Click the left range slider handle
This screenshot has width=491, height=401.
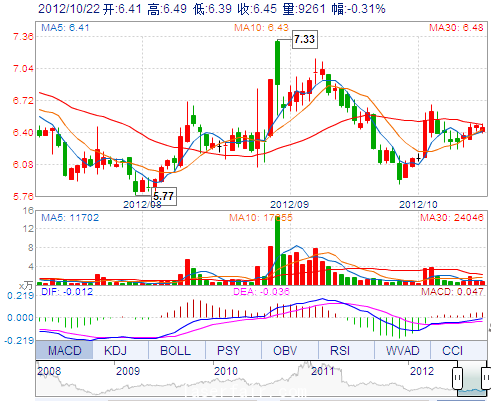[x=457, y=378]
